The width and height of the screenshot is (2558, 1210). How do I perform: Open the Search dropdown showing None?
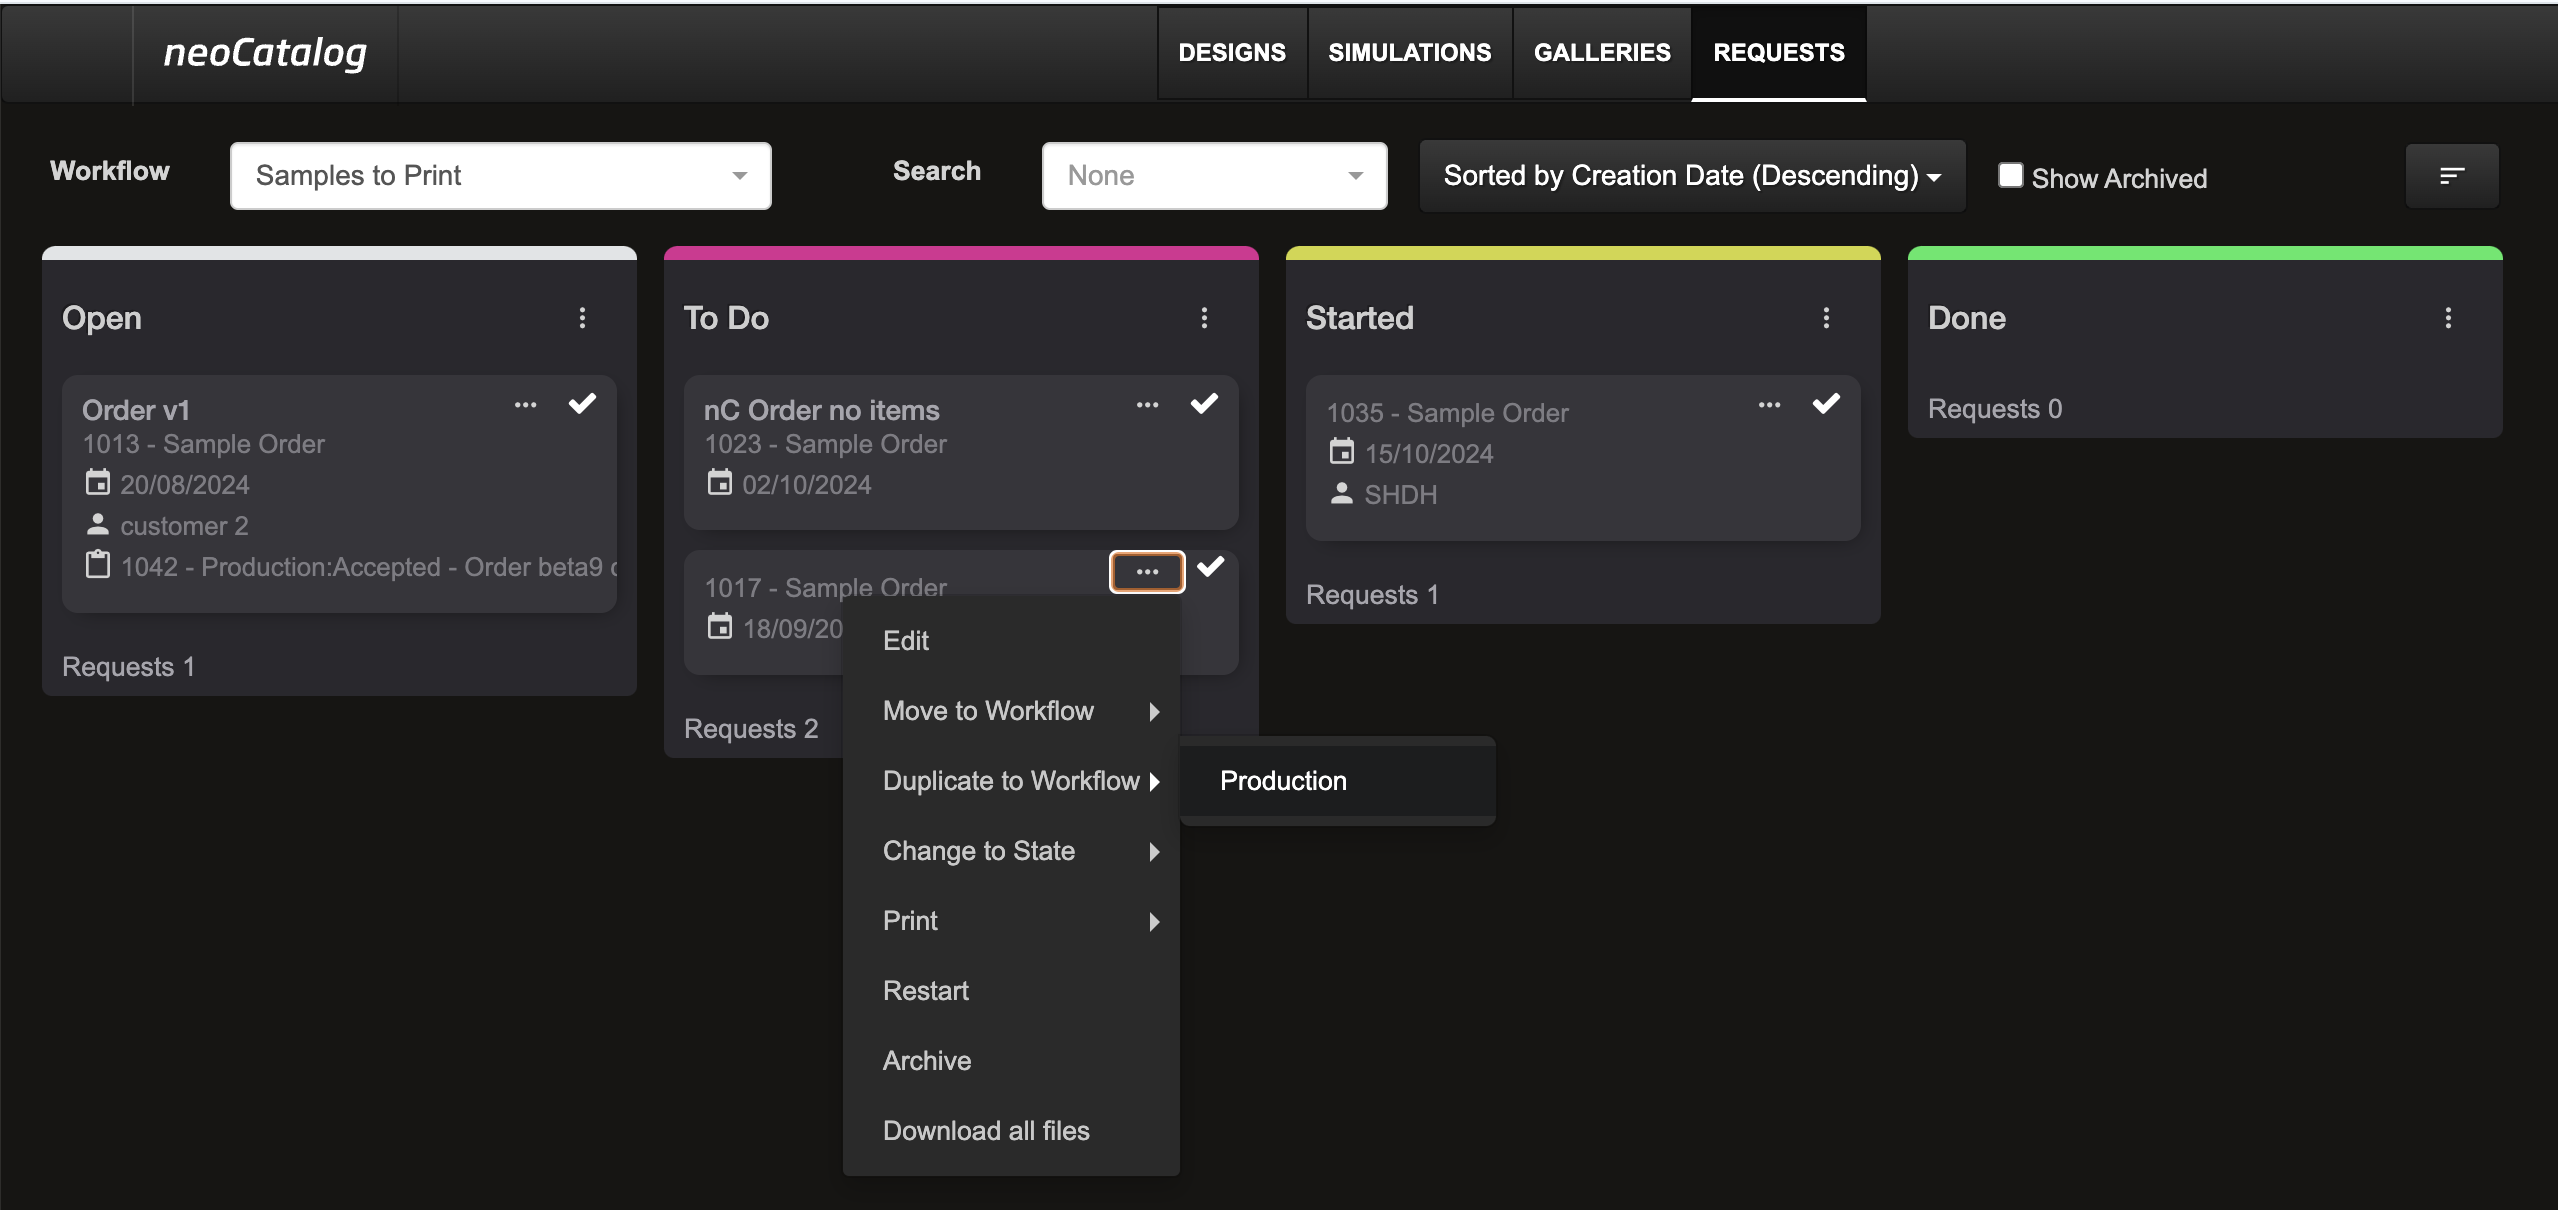coord(1214,176)
